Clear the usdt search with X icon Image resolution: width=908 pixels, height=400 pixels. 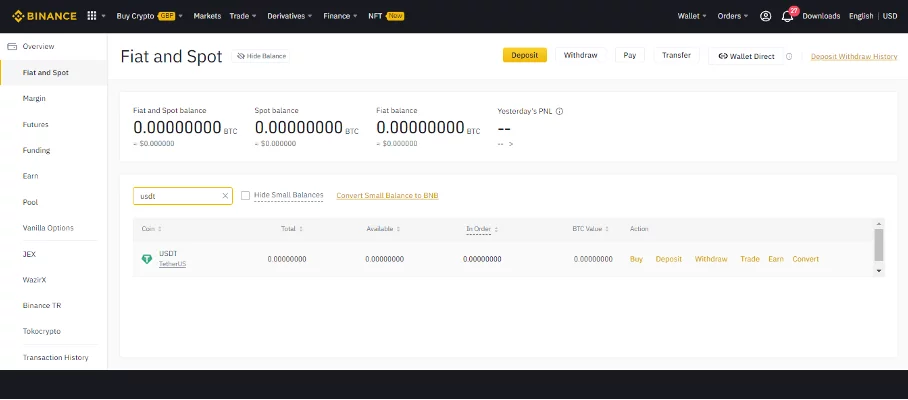pyautogui.click(x=225, y=196)
